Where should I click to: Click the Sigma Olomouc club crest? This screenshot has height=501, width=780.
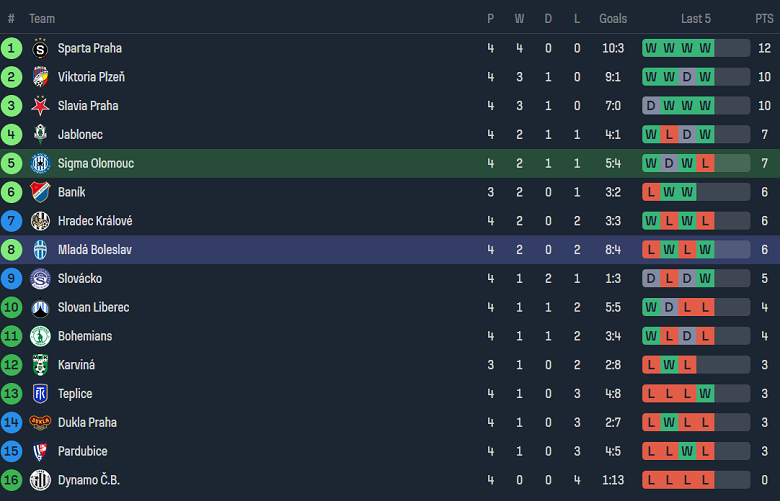[x=40, y=164]
